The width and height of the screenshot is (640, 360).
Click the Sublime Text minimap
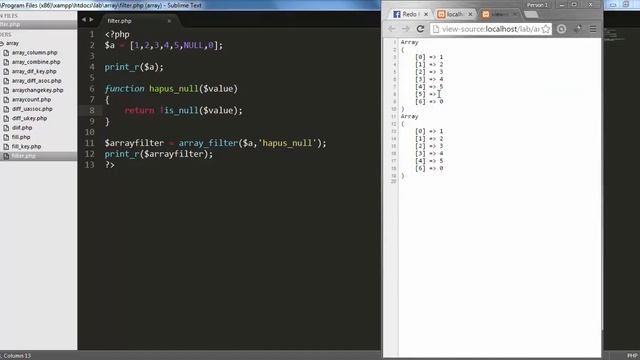pyautogui.click(x=615, y=35)
